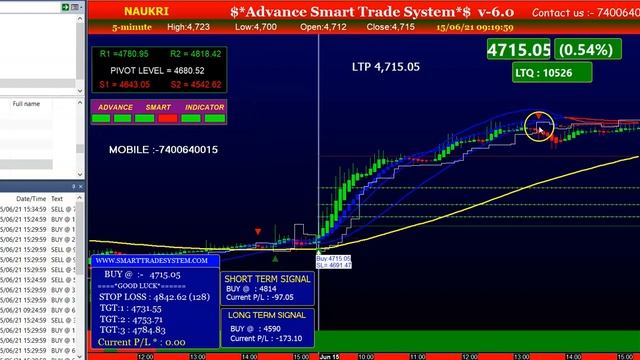Click Jun 15 date marker on time axis

[x=329, y=357]
